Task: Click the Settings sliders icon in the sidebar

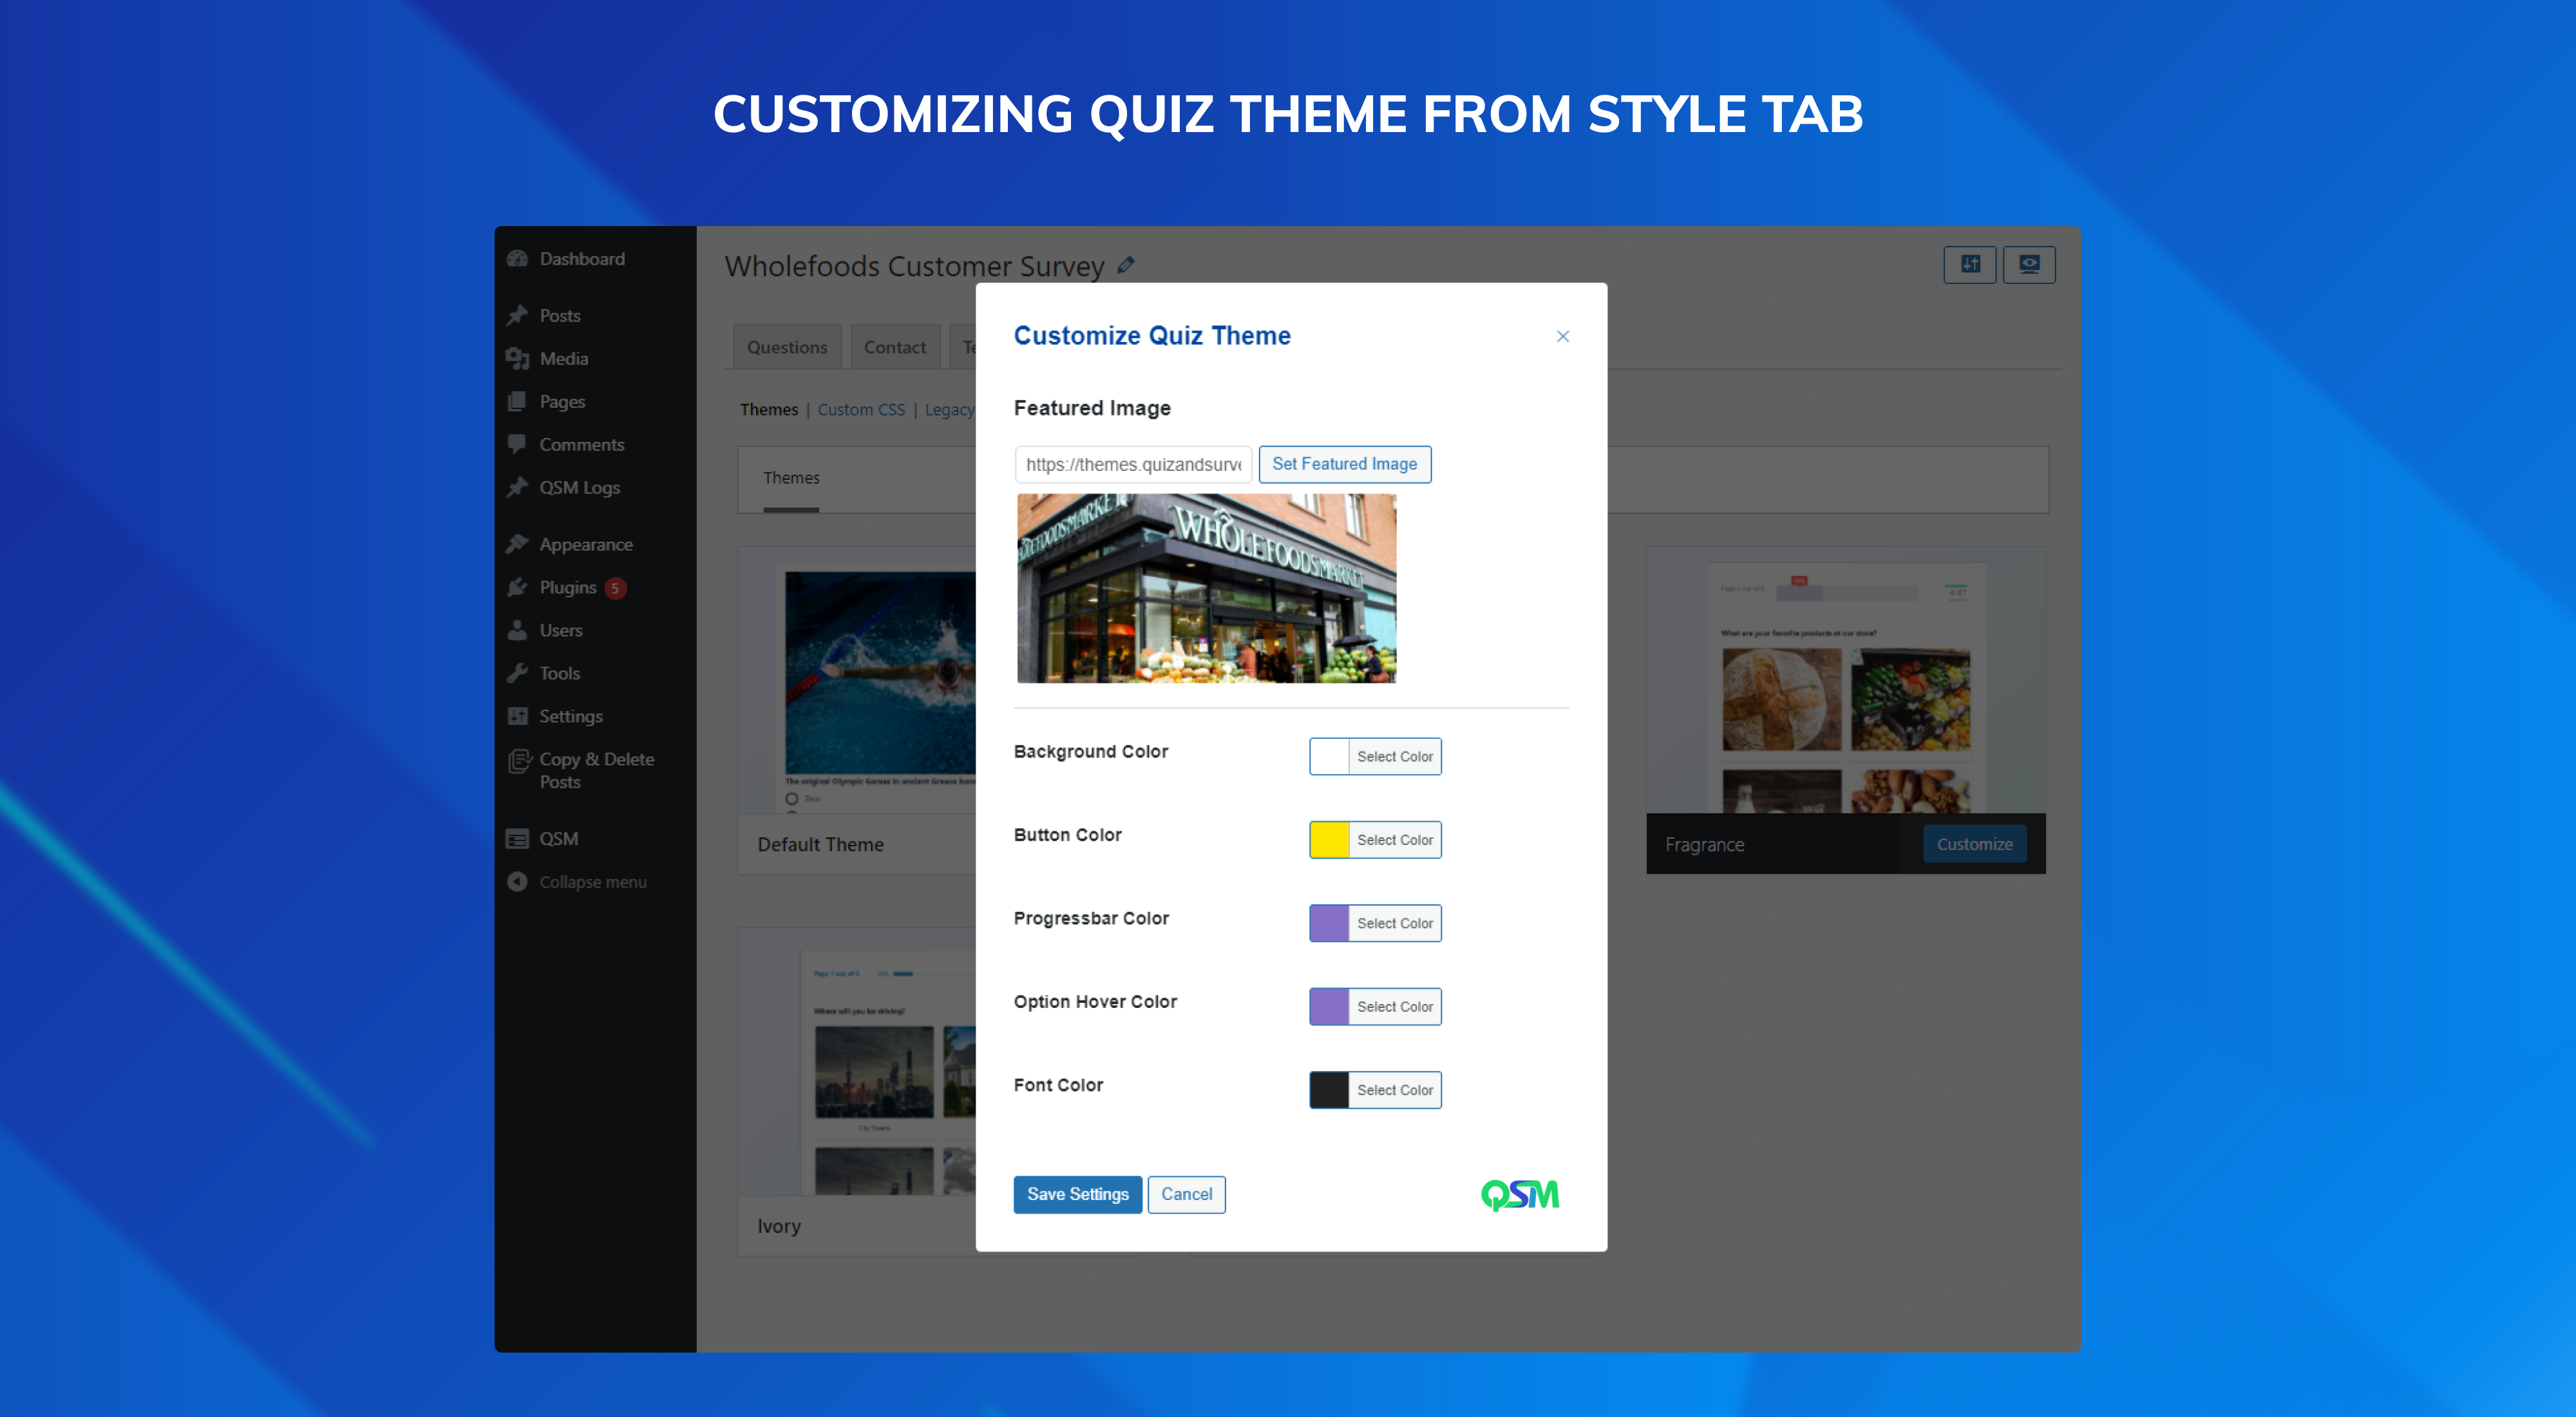Action: 517,717
